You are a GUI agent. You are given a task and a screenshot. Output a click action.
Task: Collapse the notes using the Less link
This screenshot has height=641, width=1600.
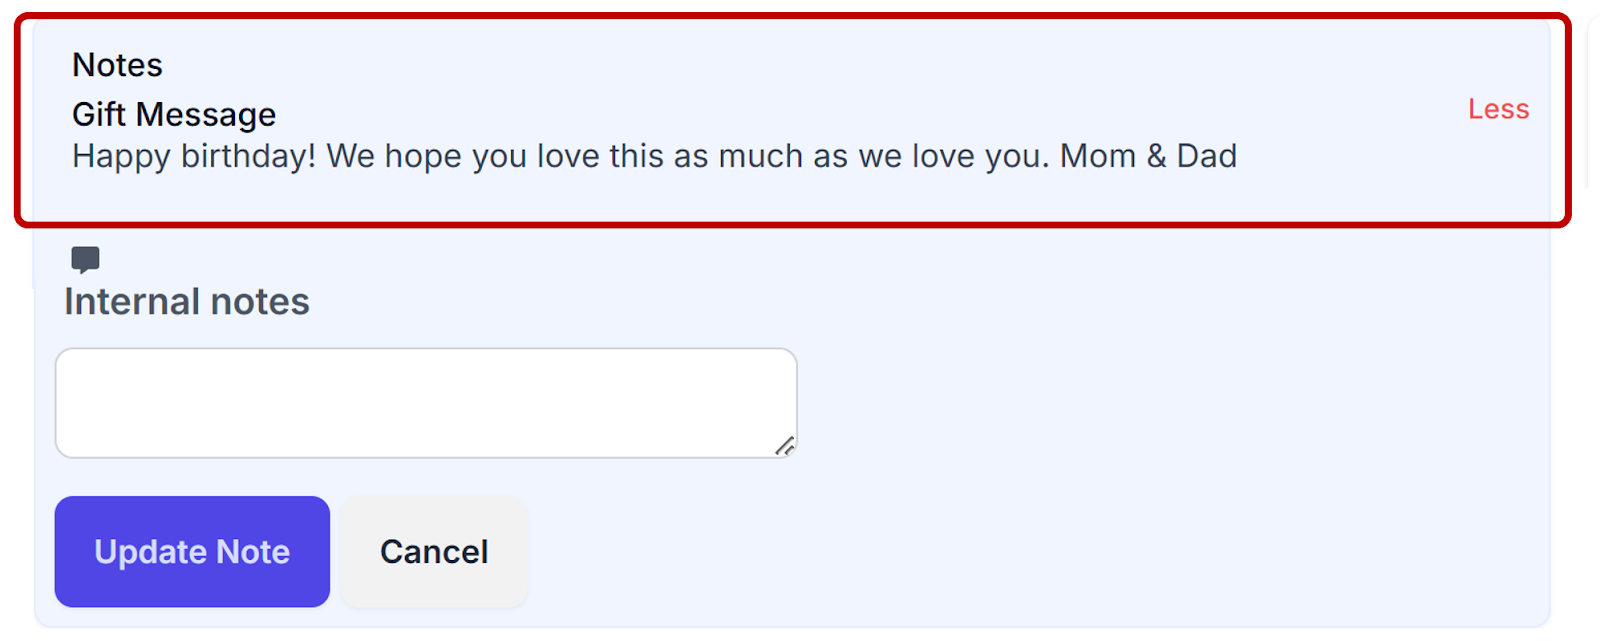(1498, 109)
